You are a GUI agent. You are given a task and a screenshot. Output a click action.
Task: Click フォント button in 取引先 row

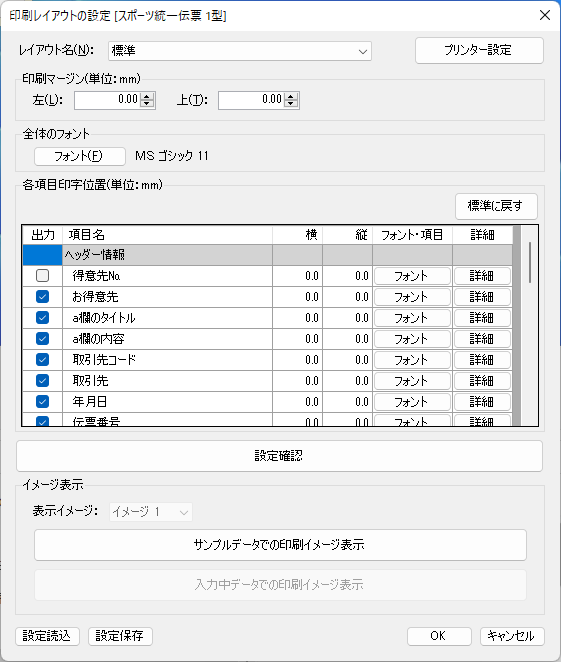point(412,381)
